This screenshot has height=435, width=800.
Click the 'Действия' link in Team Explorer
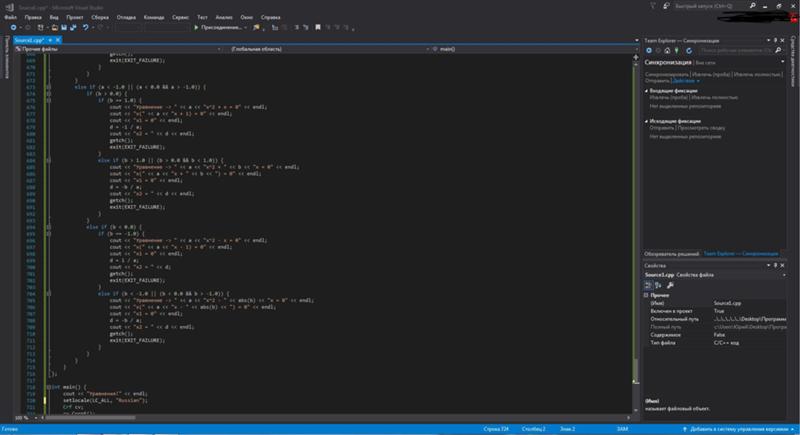tap(686, 80)
